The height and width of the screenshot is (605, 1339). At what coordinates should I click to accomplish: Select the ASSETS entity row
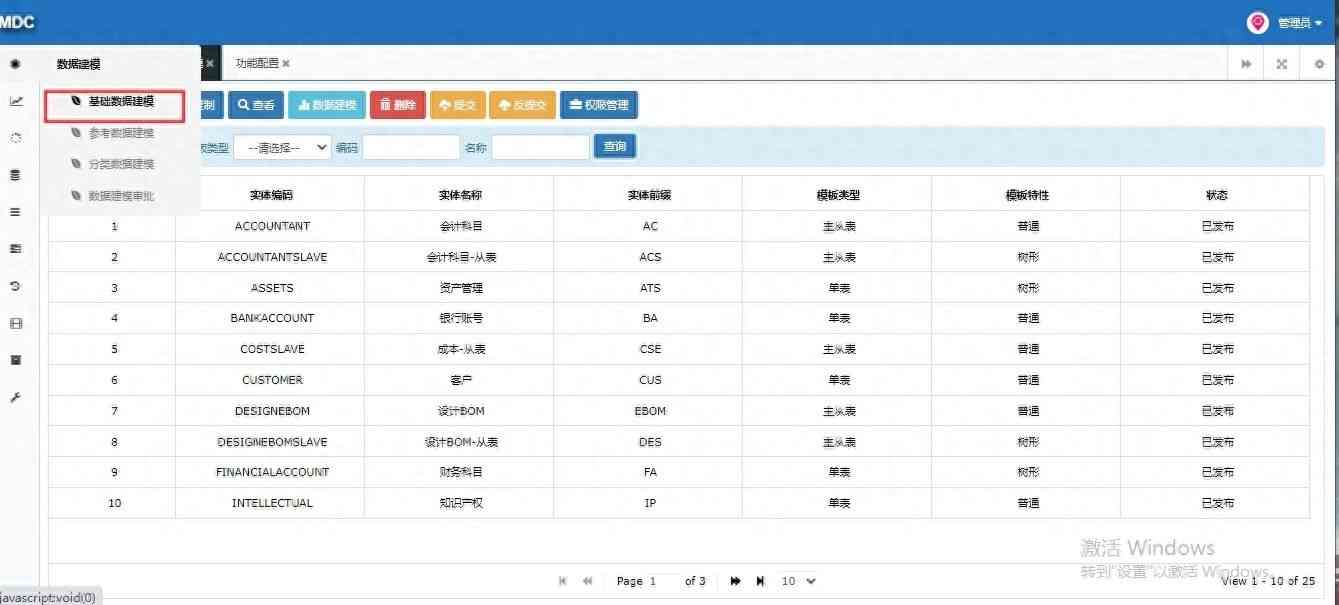(679, 288)
